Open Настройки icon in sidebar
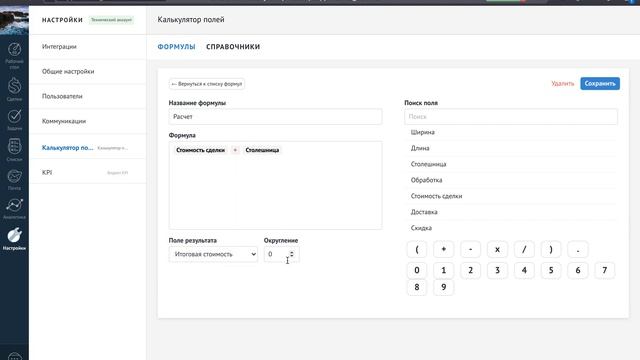 [x=14, y=239]
